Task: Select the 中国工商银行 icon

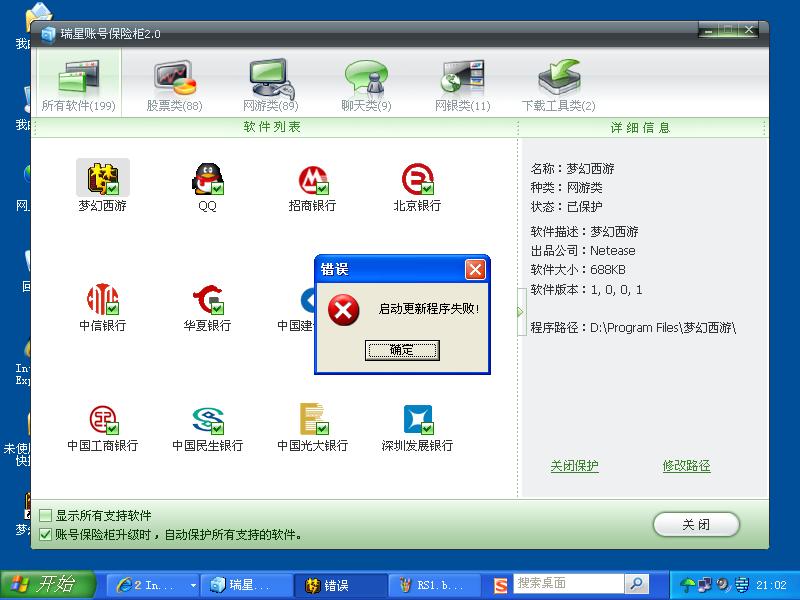Action: click(x=104, y=419)
